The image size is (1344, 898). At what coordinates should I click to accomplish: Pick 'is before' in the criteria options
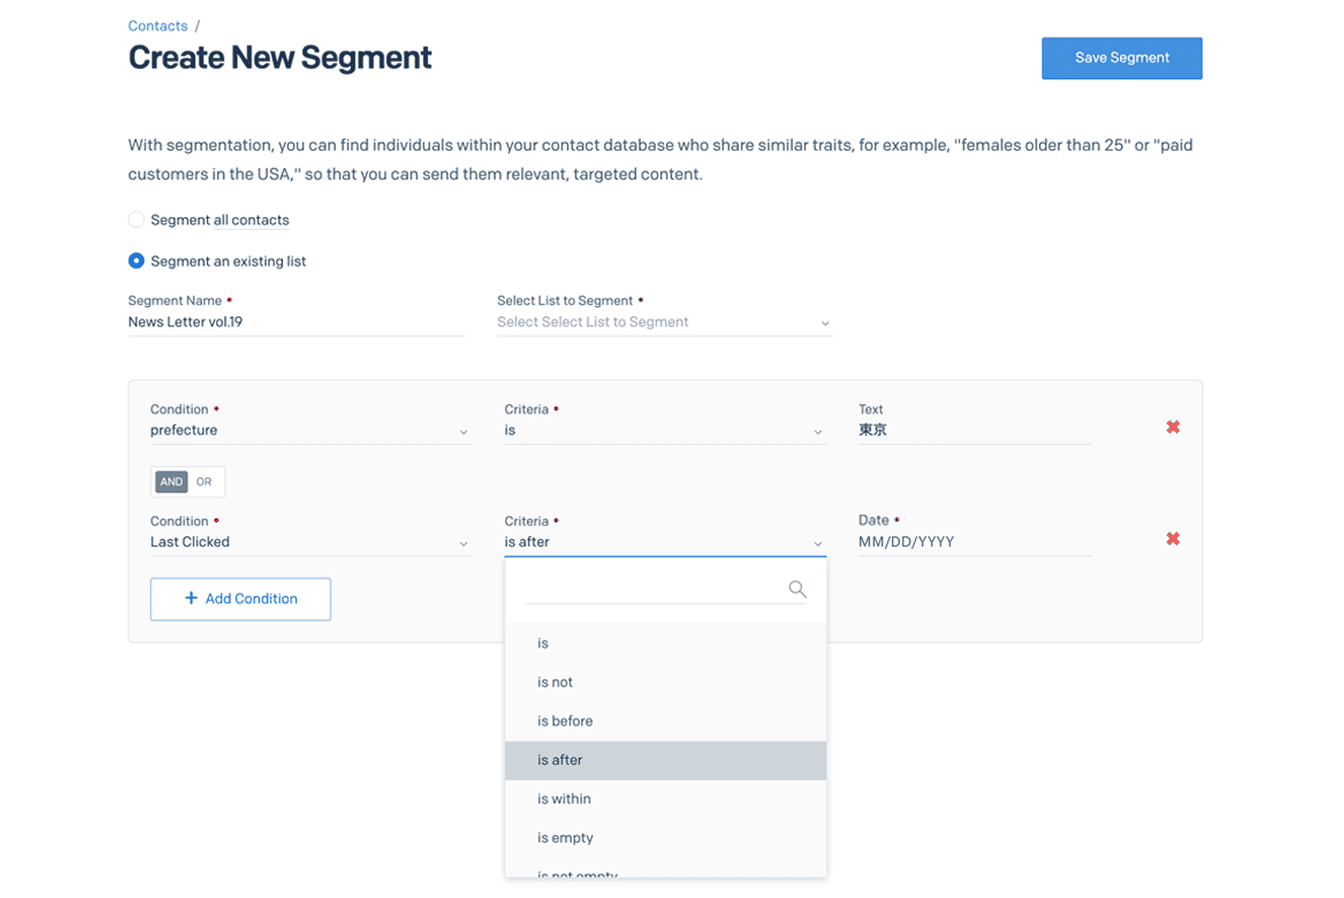coord(565,721)
